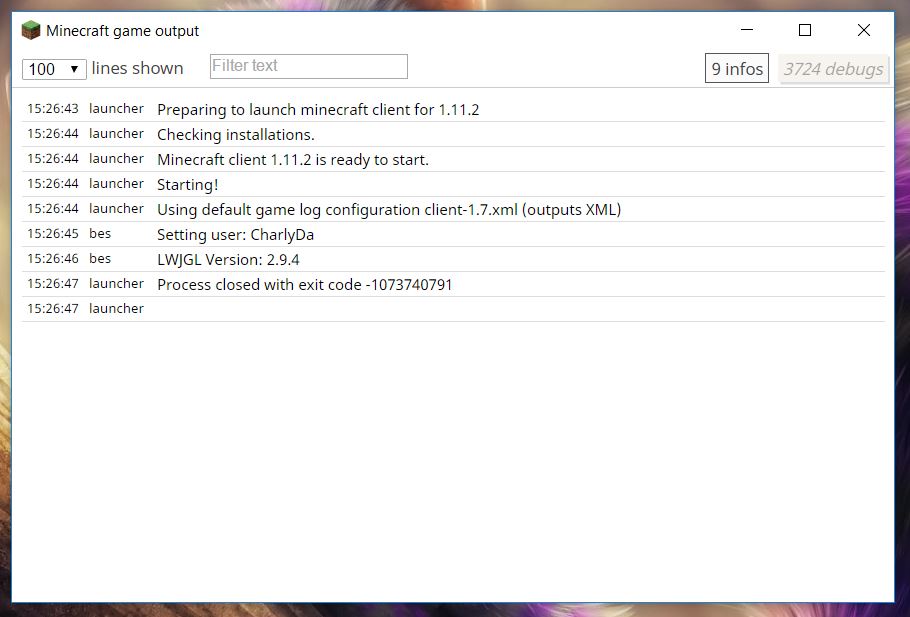Open the lines shown dropdown
910x617 pixels.
pos(54,69)
